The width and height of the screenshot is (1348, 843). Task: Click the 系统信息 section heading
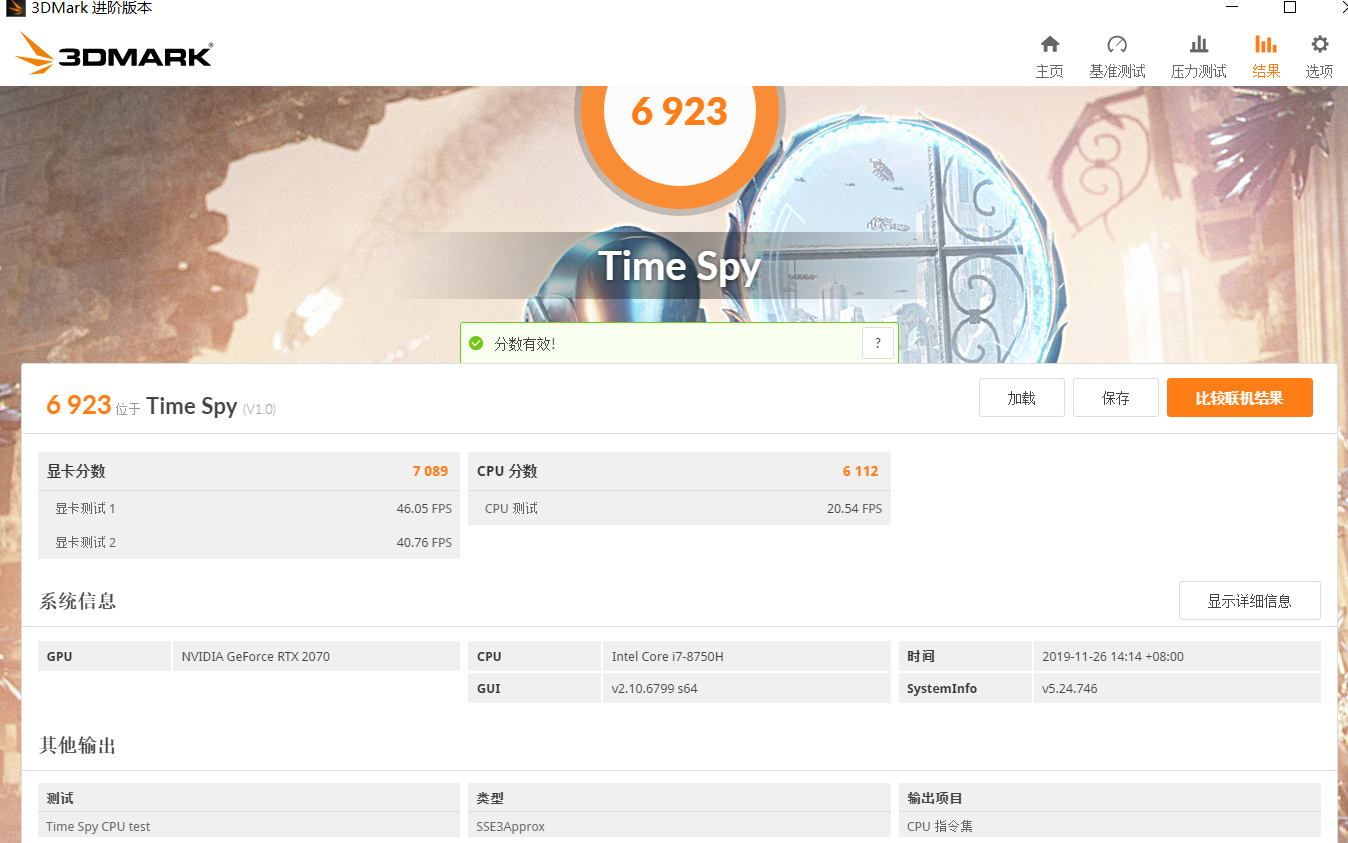78,601
